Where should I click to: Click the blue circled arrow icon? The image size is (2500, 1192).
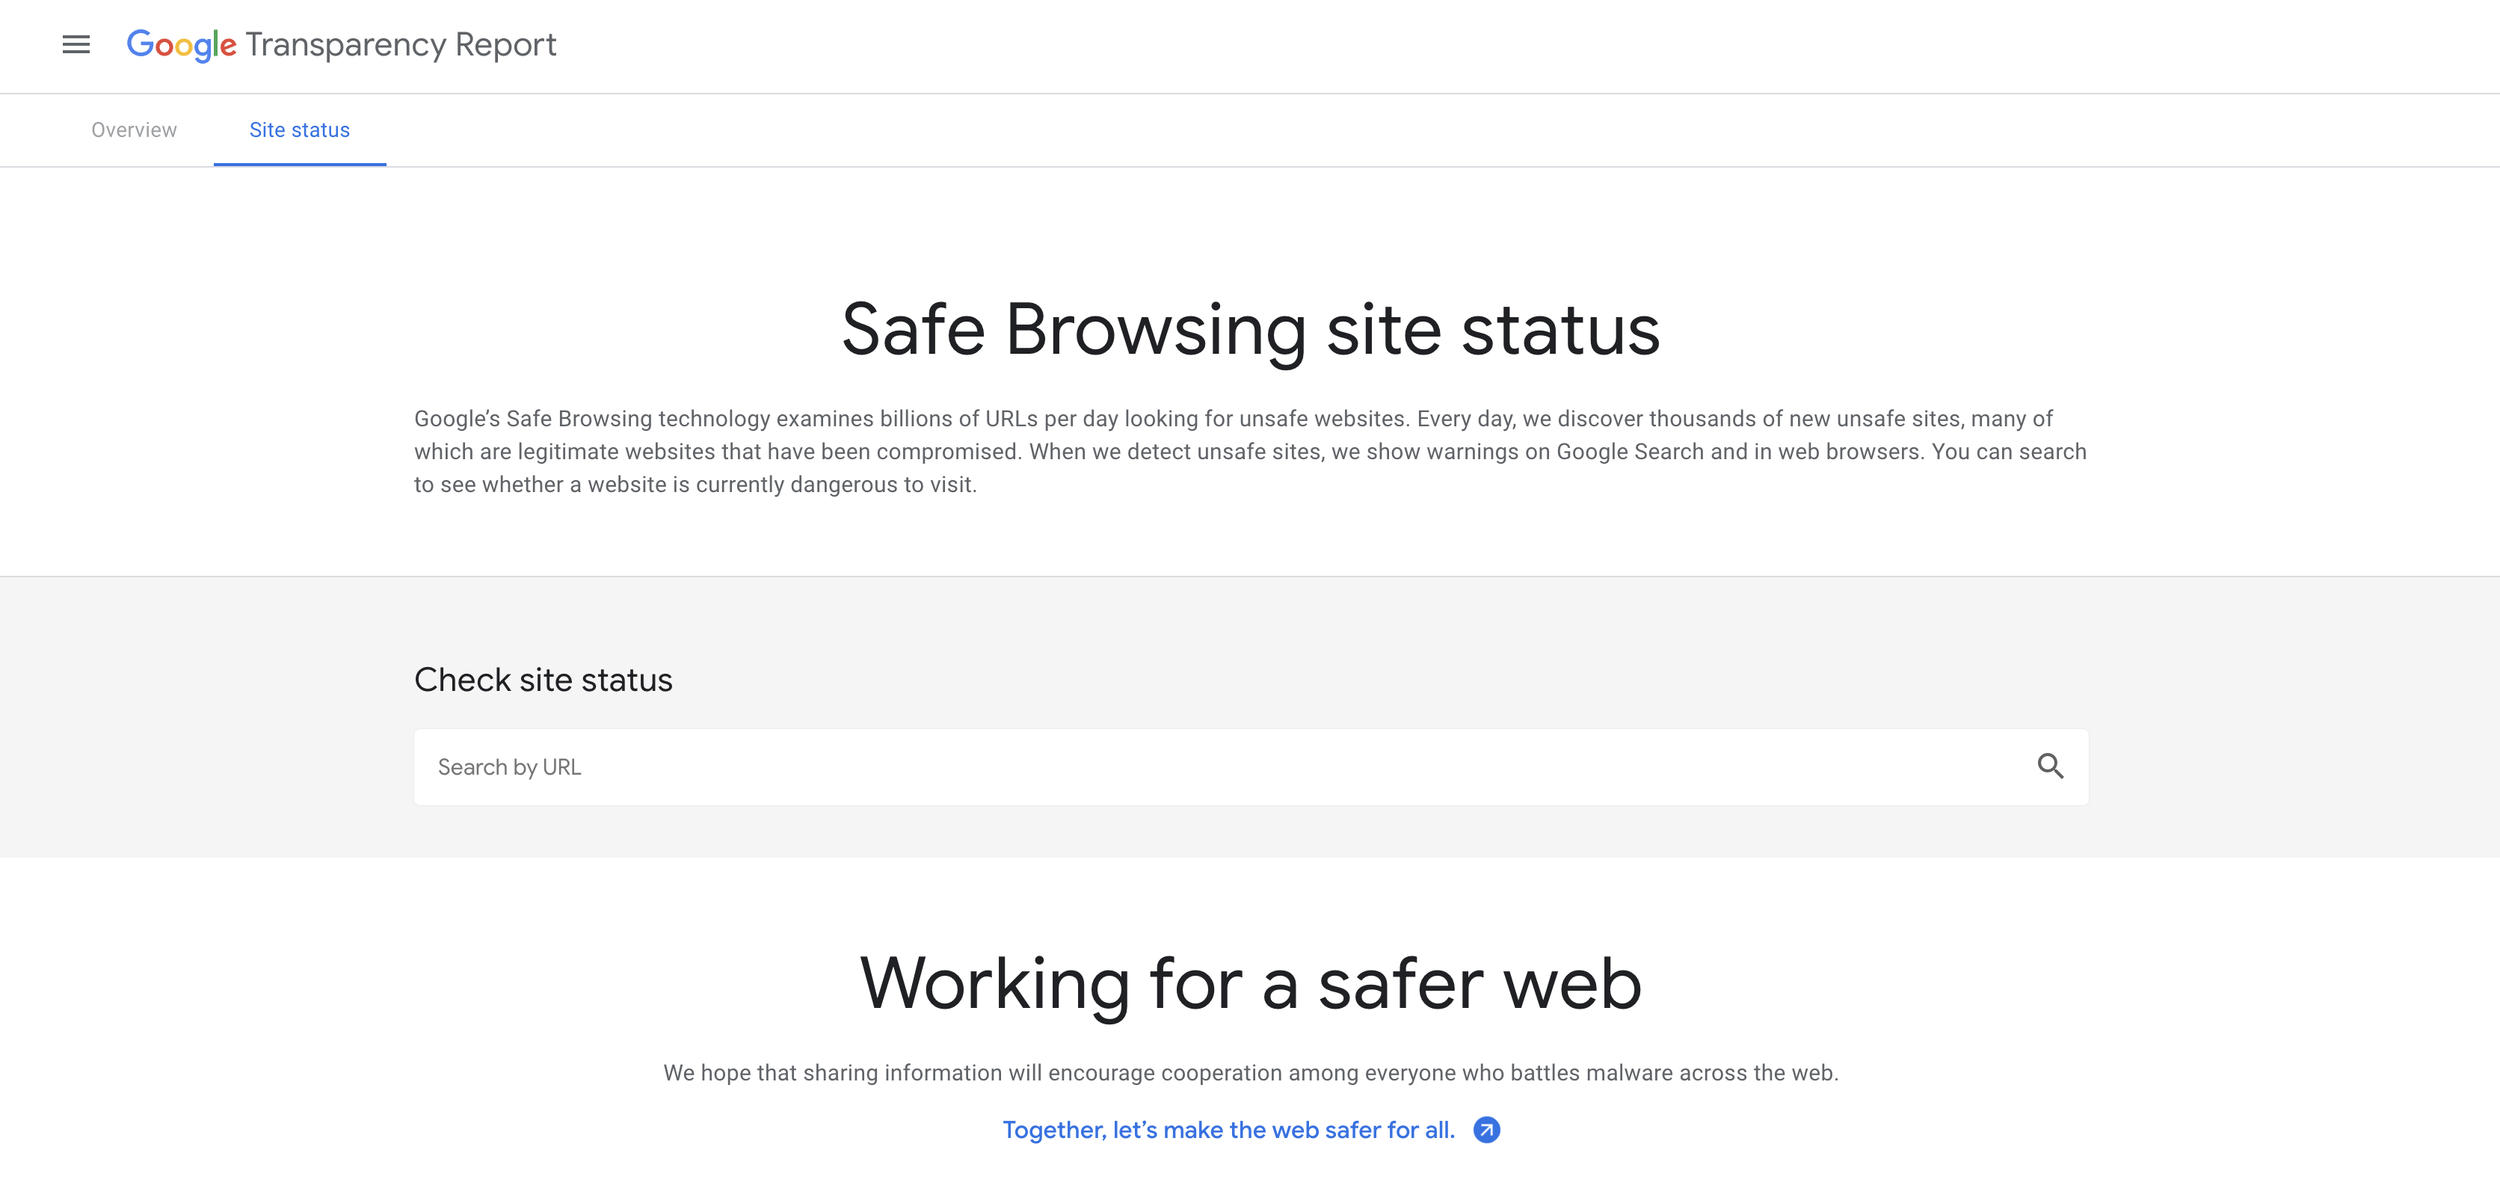[1487, 1130]
